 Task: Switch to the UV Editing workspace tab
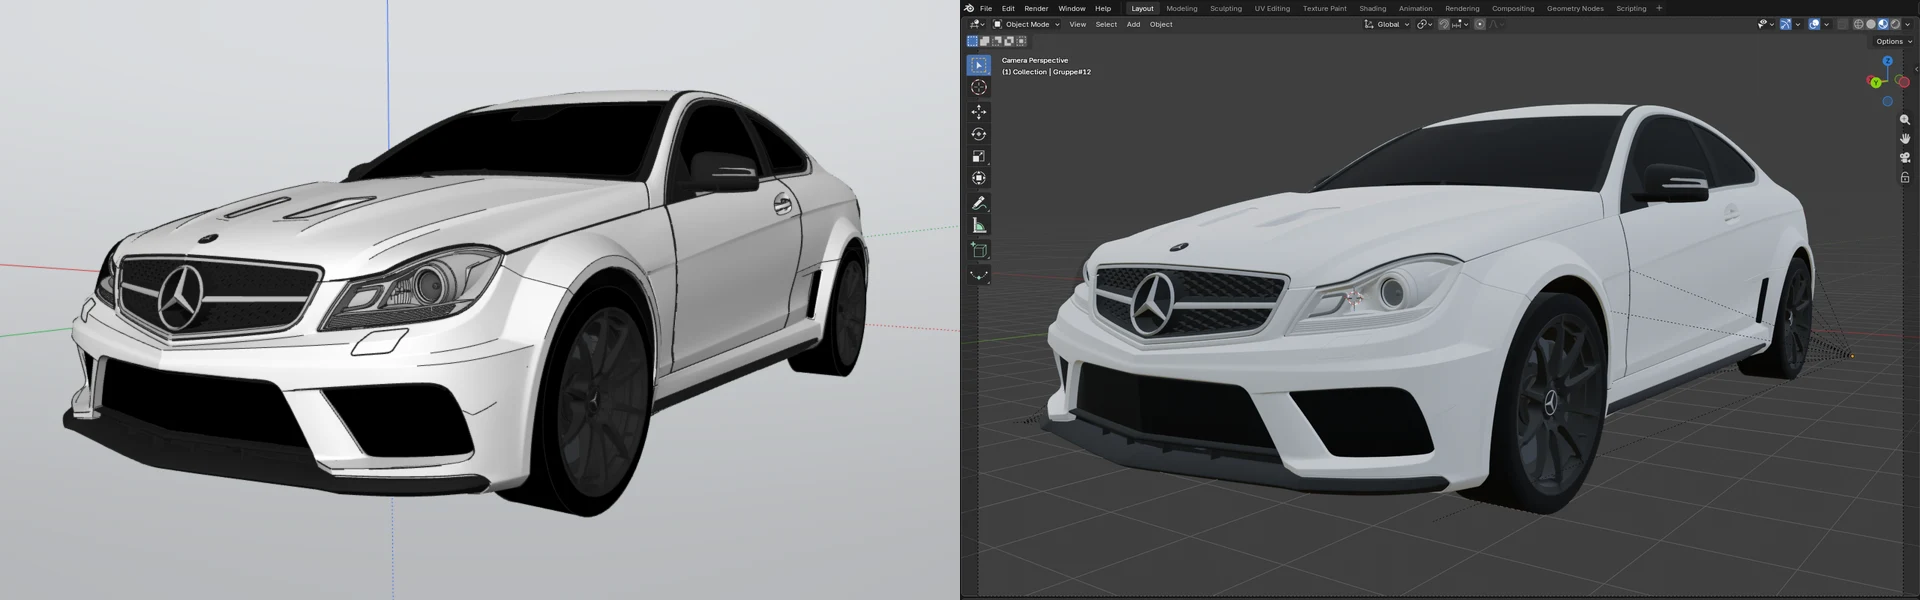1272,8
